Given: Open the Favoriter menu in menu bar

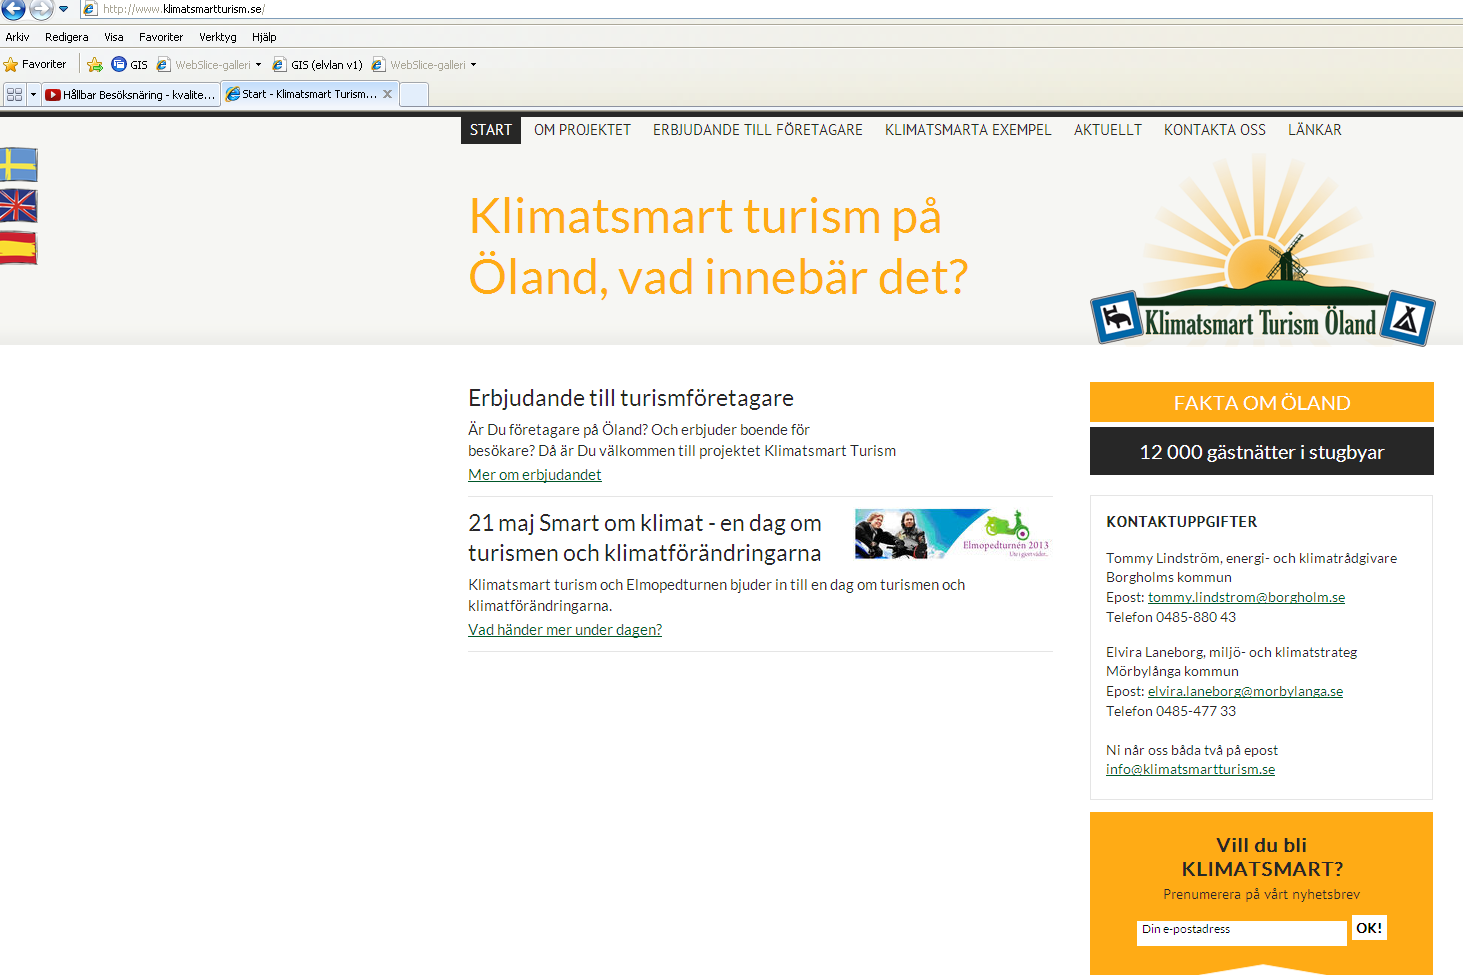Looking at the screenshot, I should (161, 37).
